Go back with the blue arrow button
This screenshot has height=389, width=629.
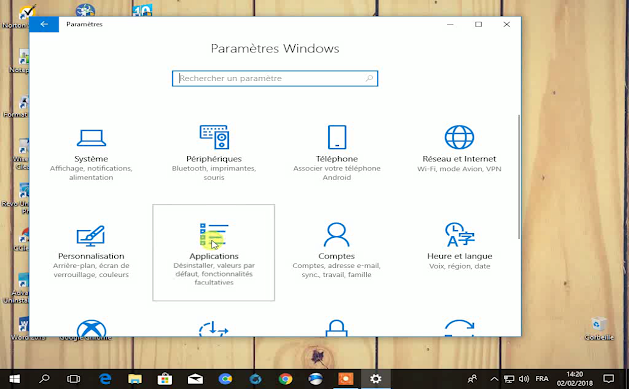point(44,24)
